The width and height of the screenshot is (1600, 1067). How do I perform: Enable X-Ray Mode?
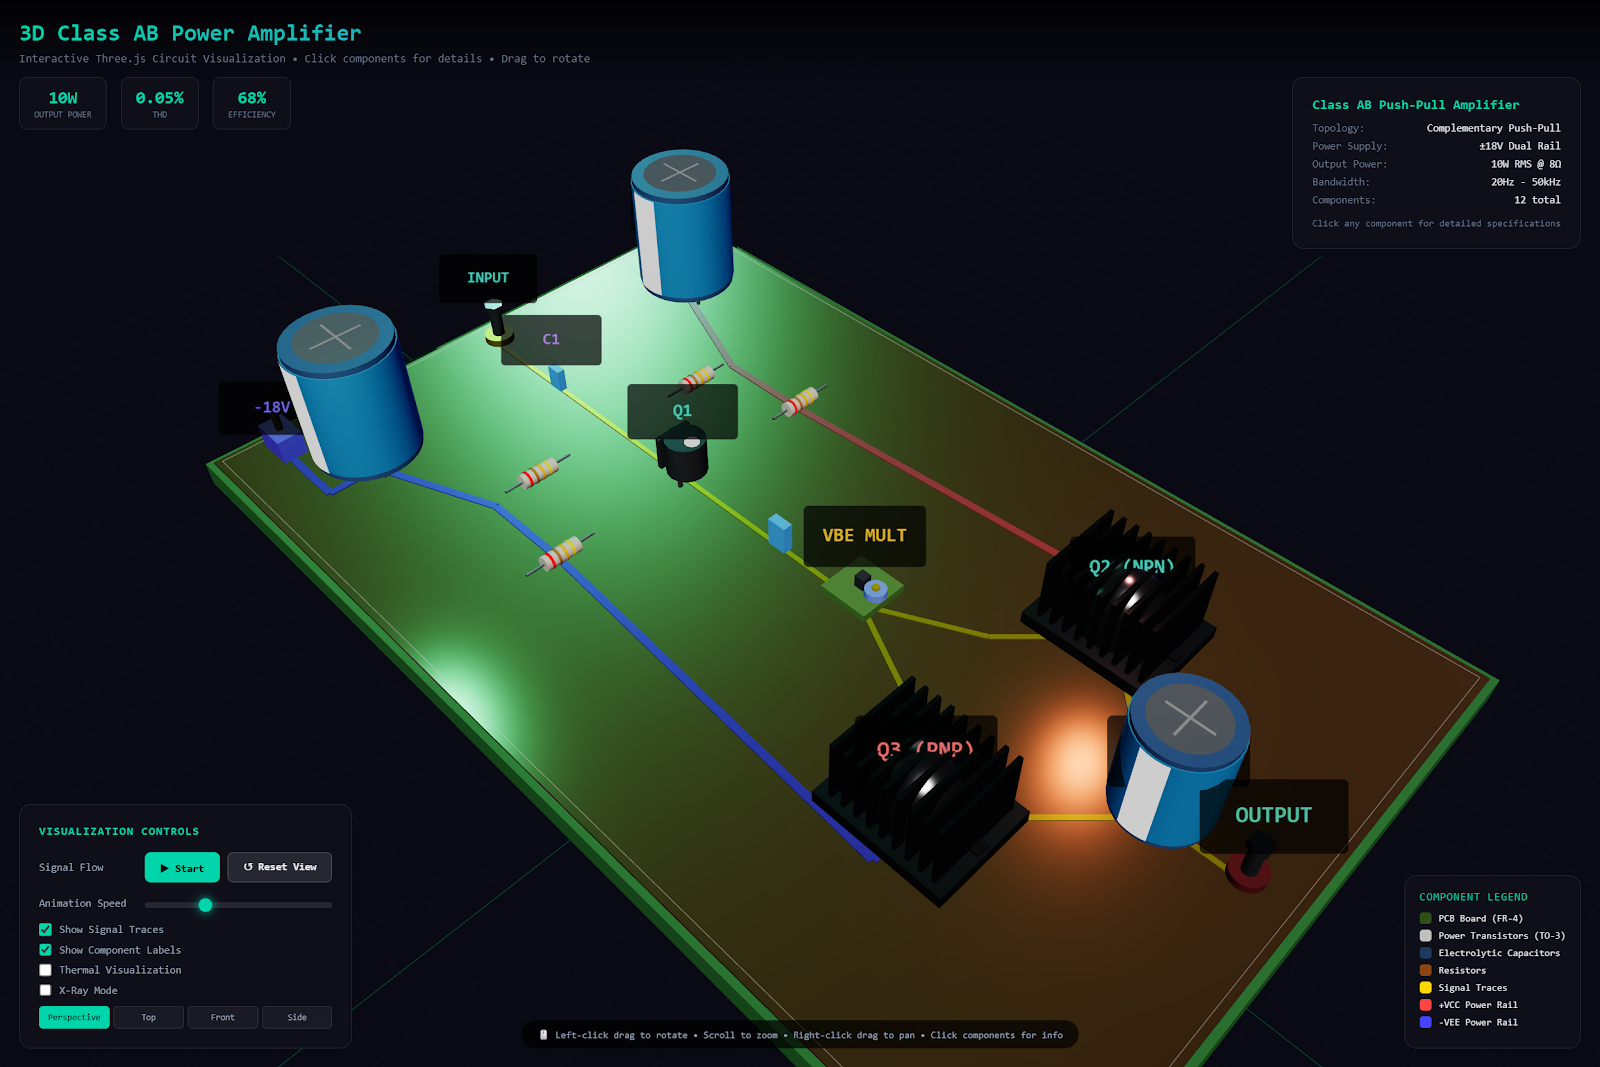tap(45, 990)
